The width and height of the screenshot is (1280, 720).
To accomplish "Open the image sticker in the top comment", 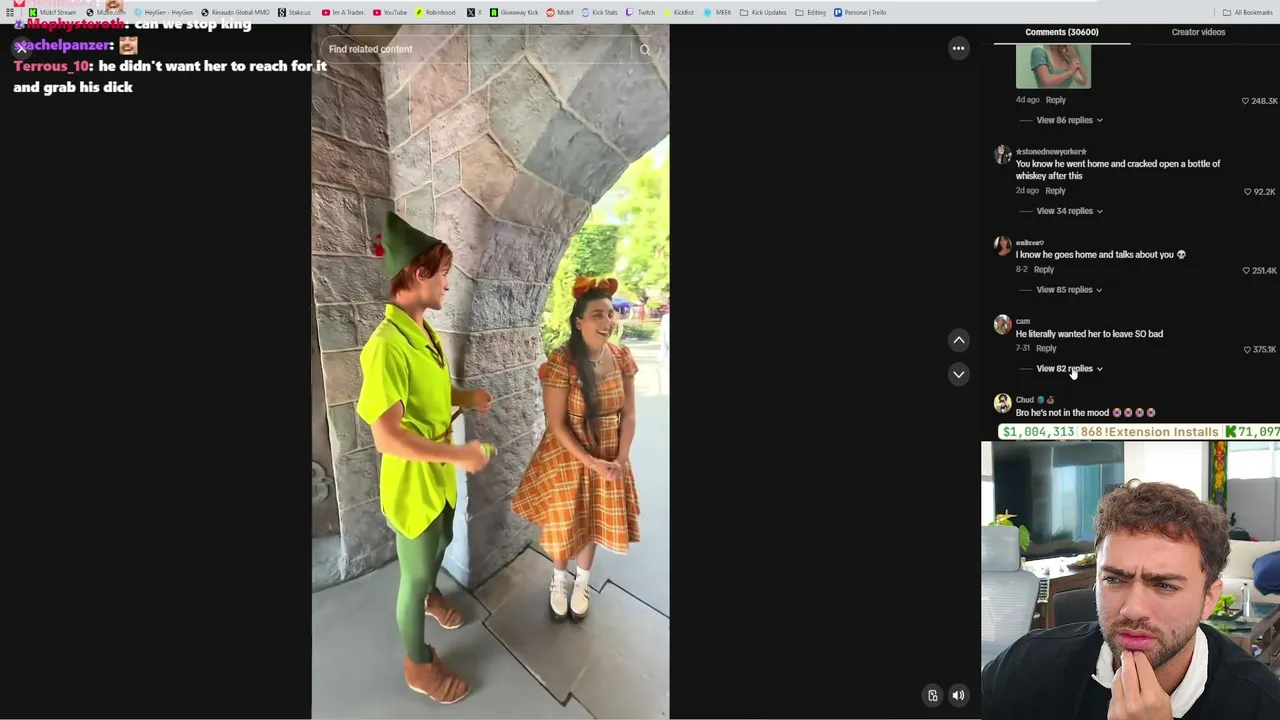I will 1053,66.
